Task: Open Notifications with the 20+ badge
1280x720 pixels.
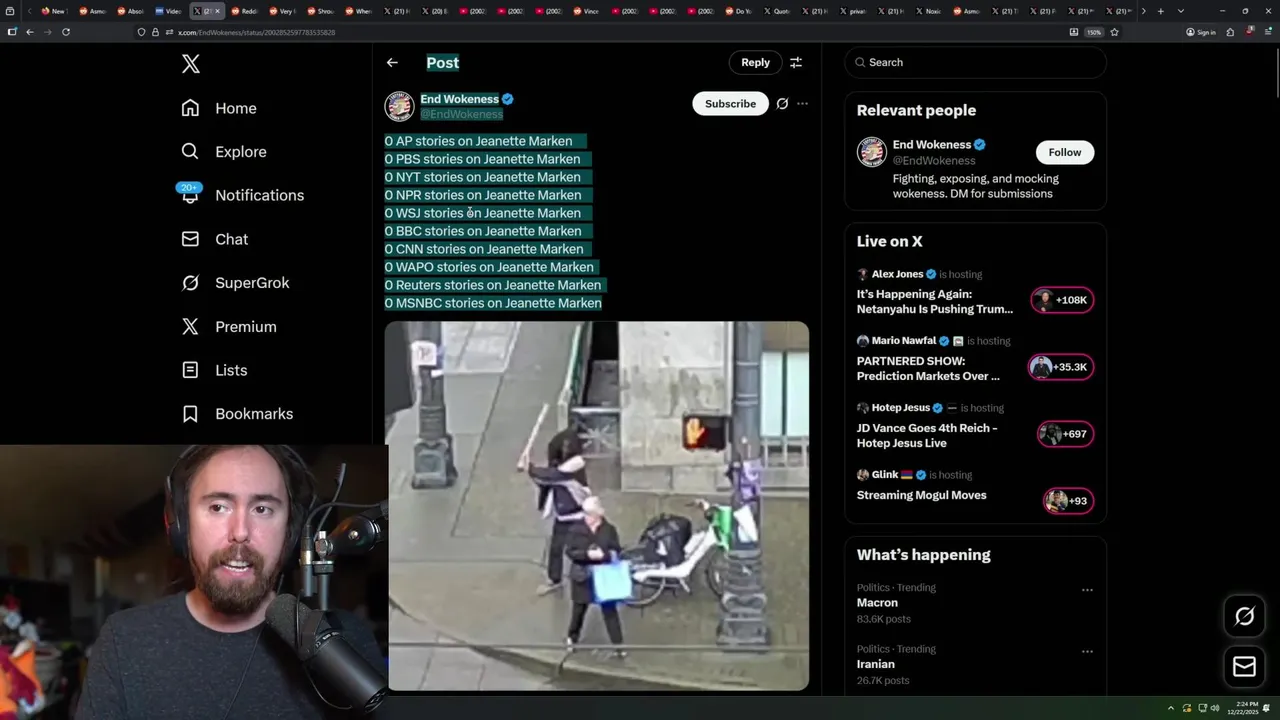Action: pyautogui.click(x=242, y=195)
